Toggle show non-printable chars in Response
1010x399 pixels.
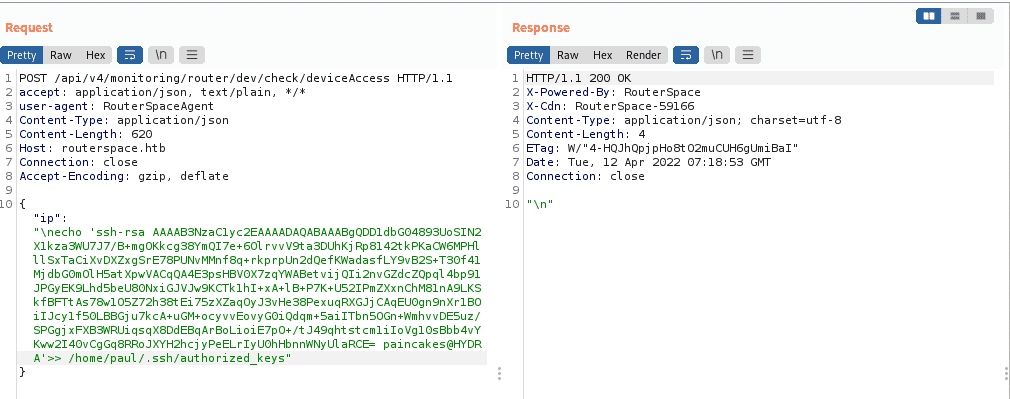(717, 55)
